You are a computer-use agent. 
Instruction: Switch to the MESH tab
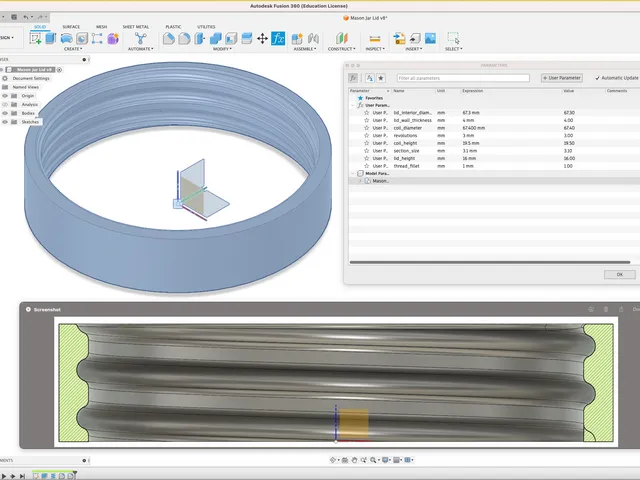point(101,27)
